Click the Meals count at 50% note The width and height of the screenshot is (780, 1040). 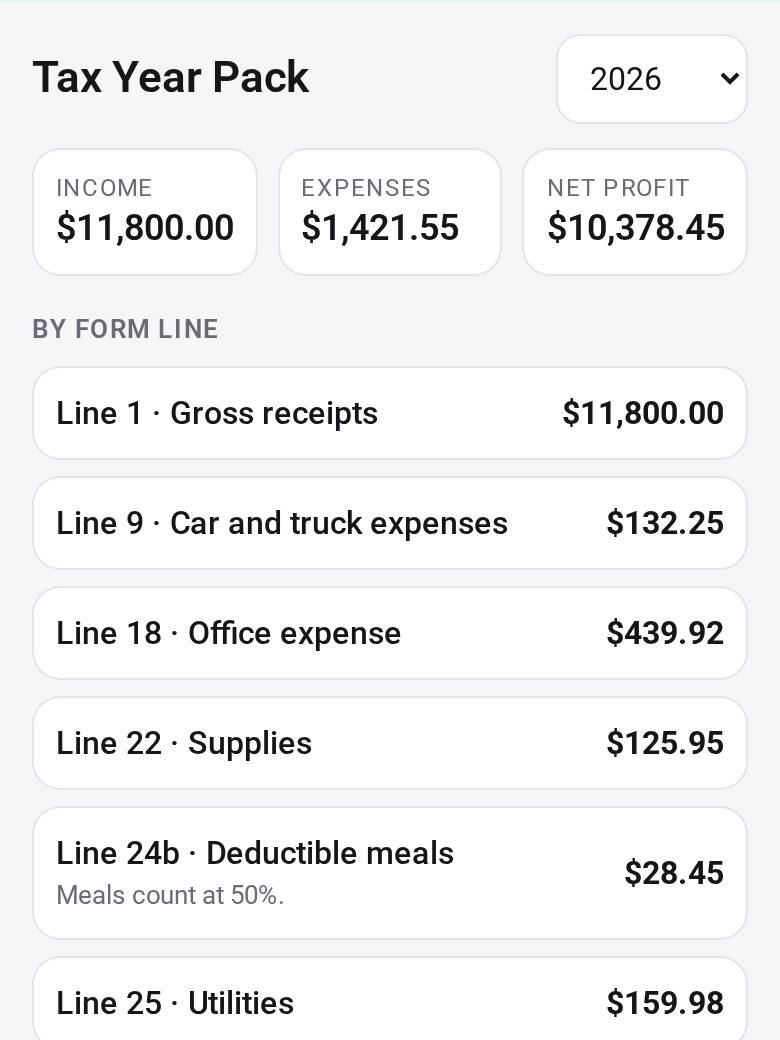[170, 895]
